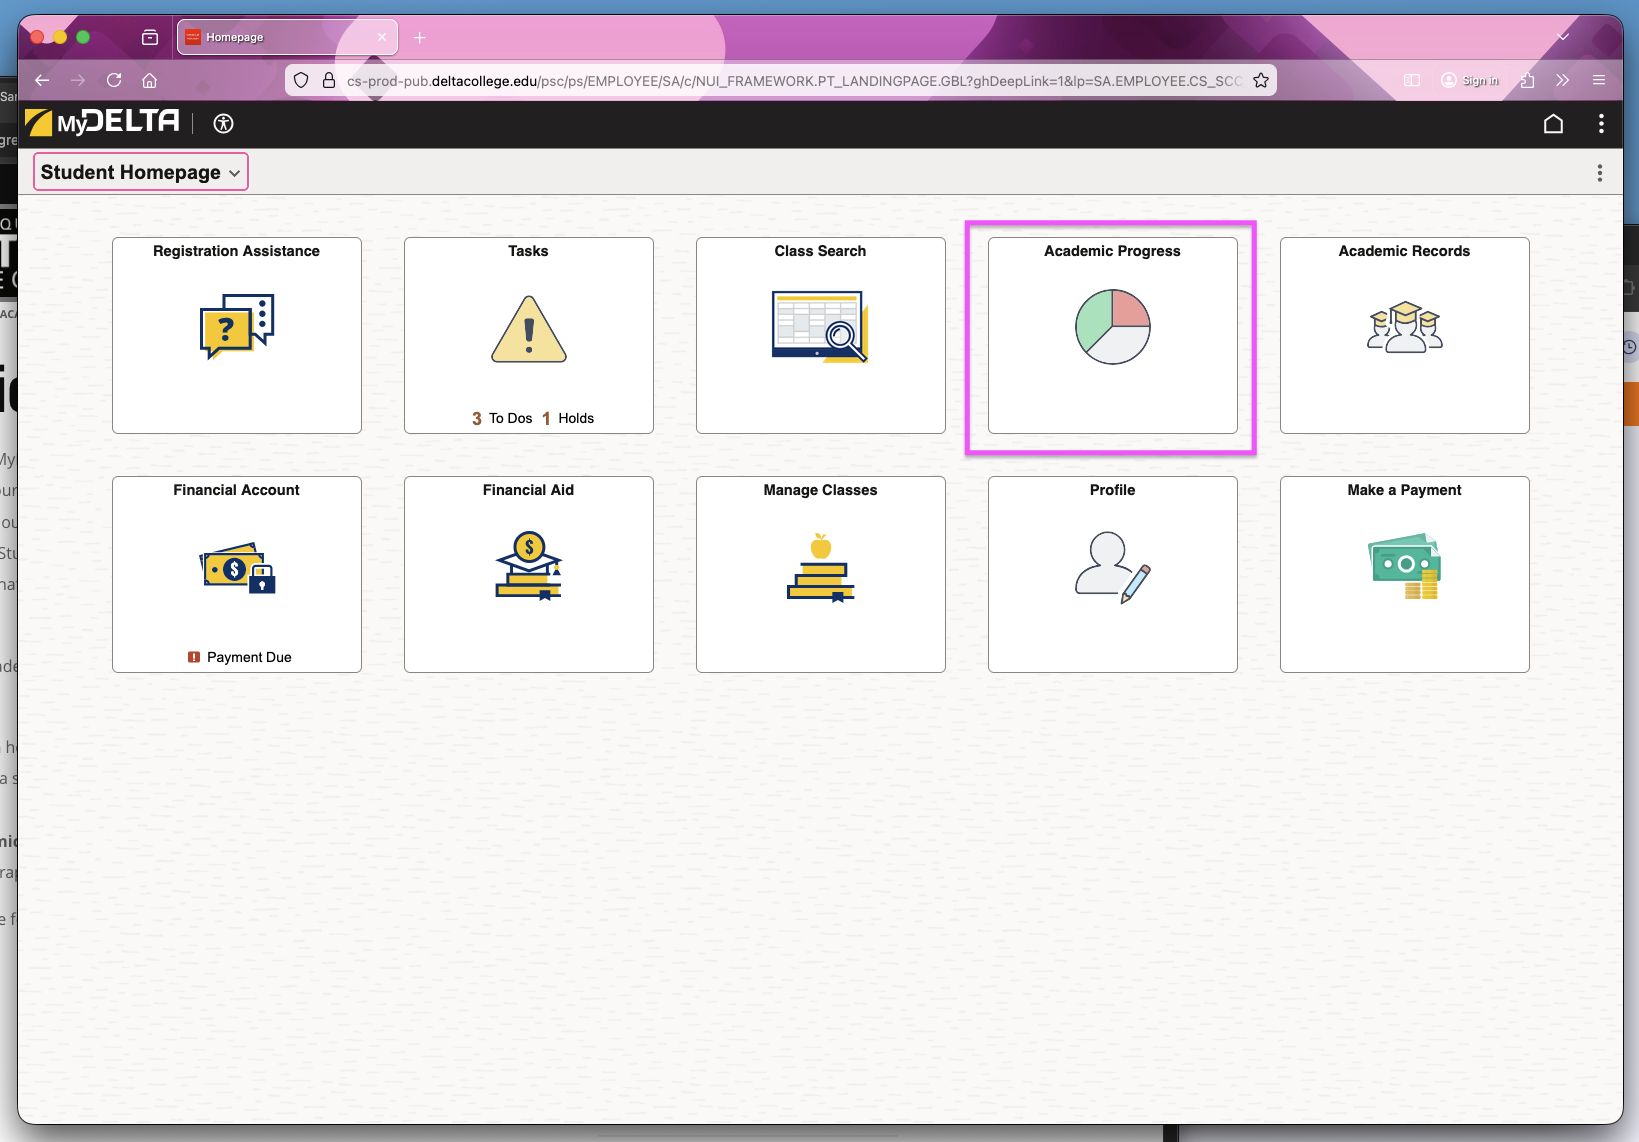The image size is (1639, 1142).
Task: Select the Financial Aid tile
Action: pos(528,574)
